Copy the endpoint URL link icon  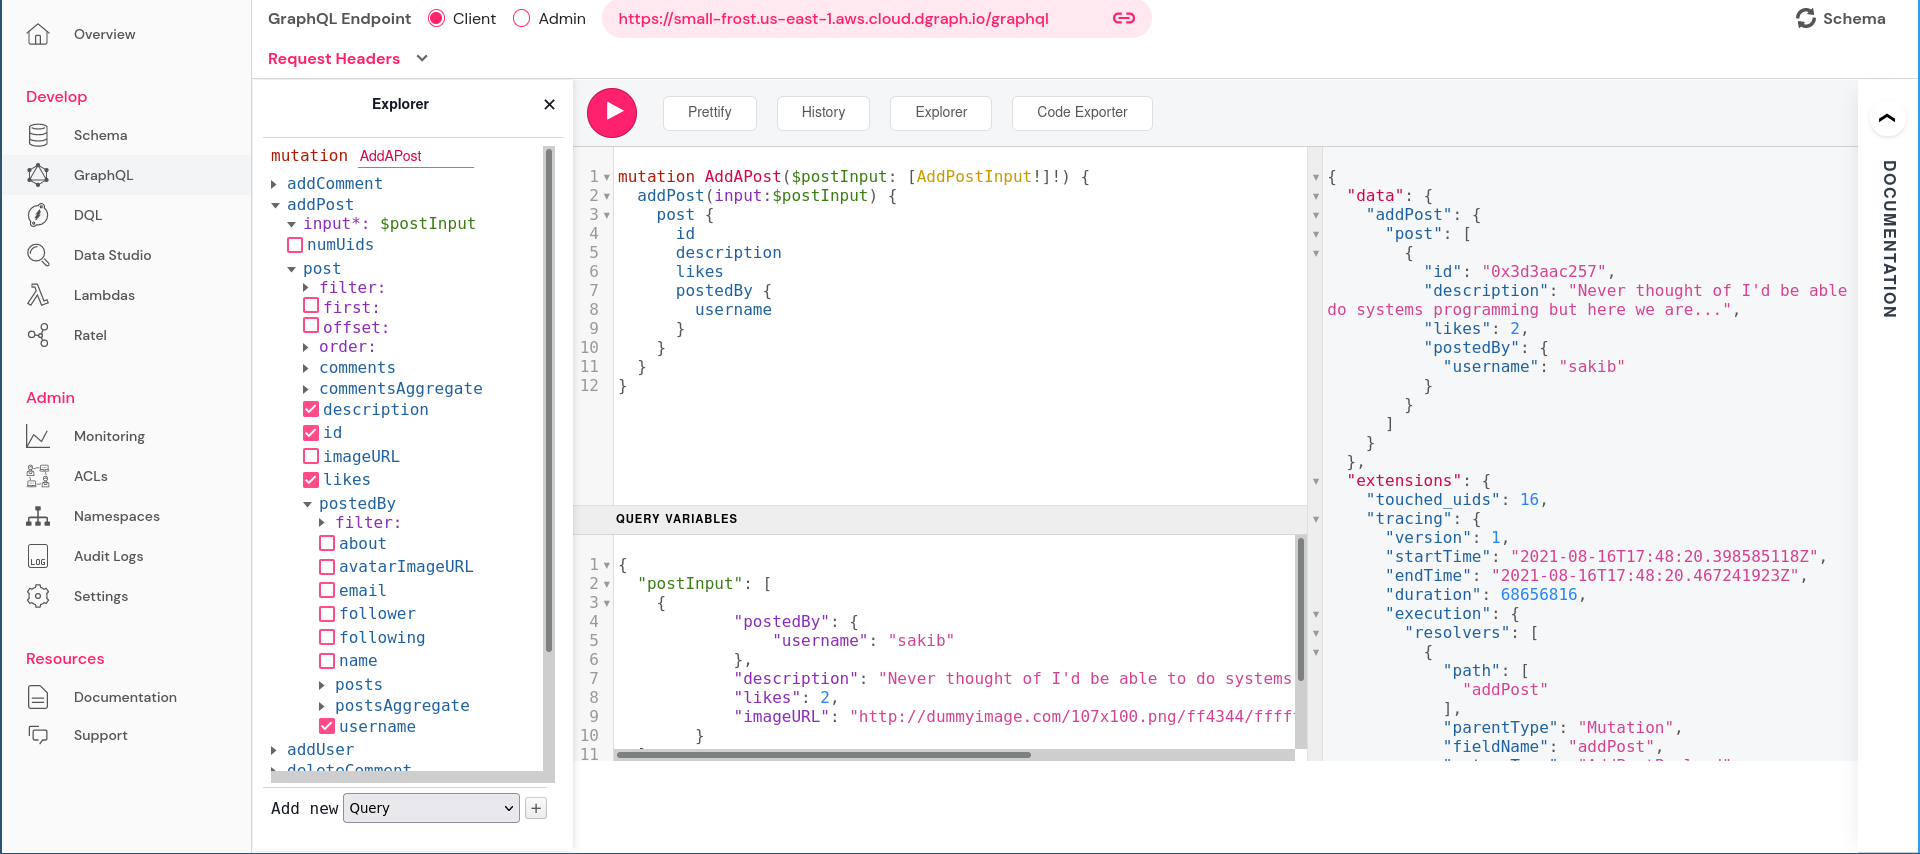(1124, 18)
